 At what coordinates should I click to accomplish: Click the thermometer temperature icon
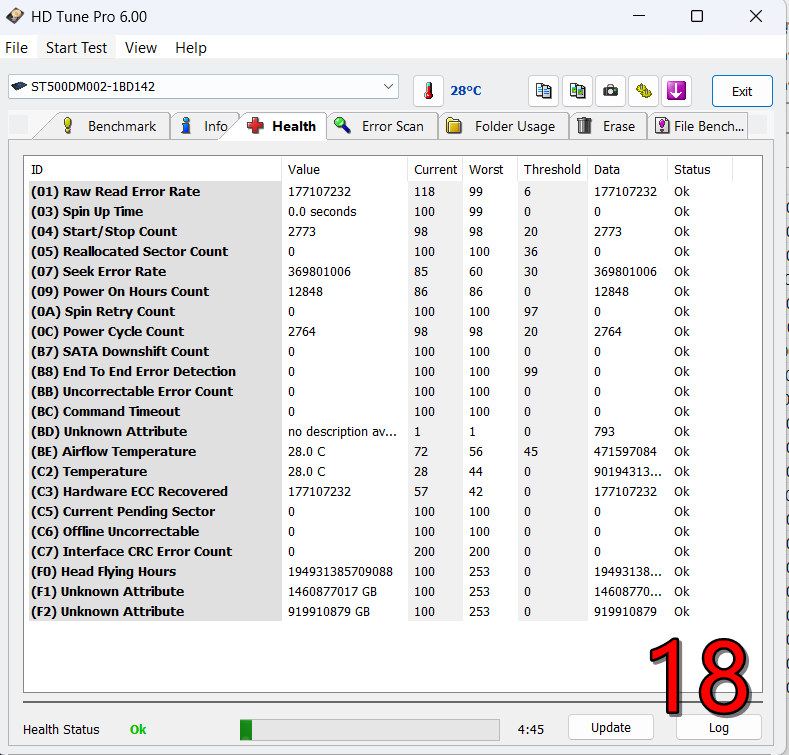point(428,91)
